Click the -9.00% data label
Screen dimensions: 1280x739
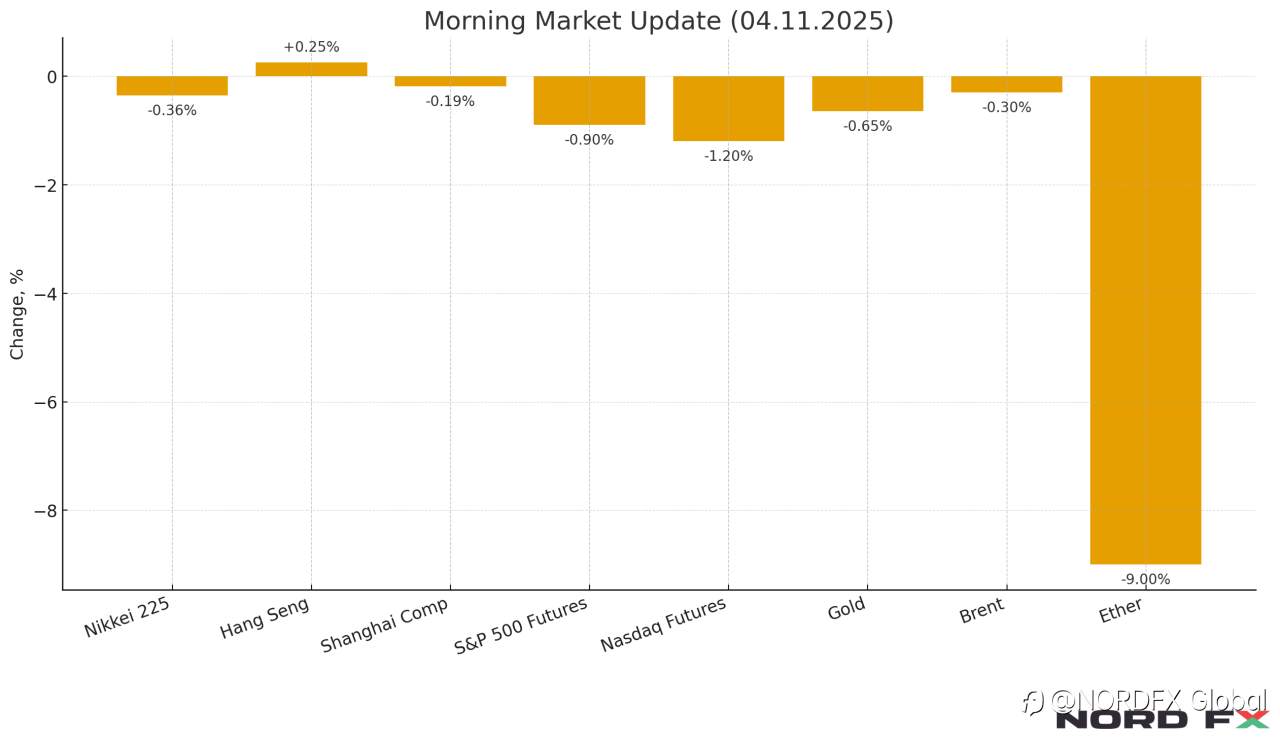point(1145,579)
